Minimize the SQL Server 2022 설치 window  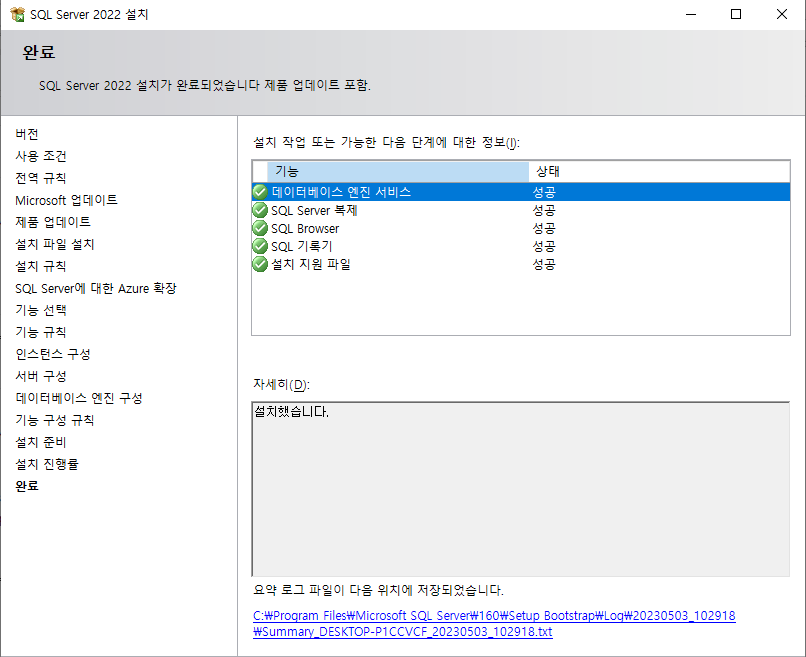pyautogui.click(x=691, y=14)
